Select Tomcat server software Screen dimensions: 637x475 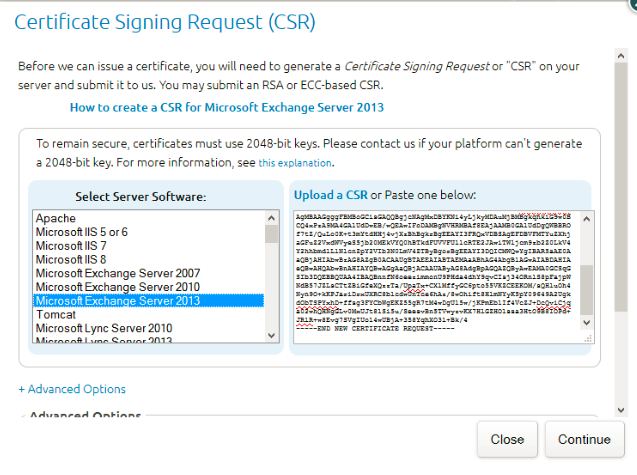56,314
